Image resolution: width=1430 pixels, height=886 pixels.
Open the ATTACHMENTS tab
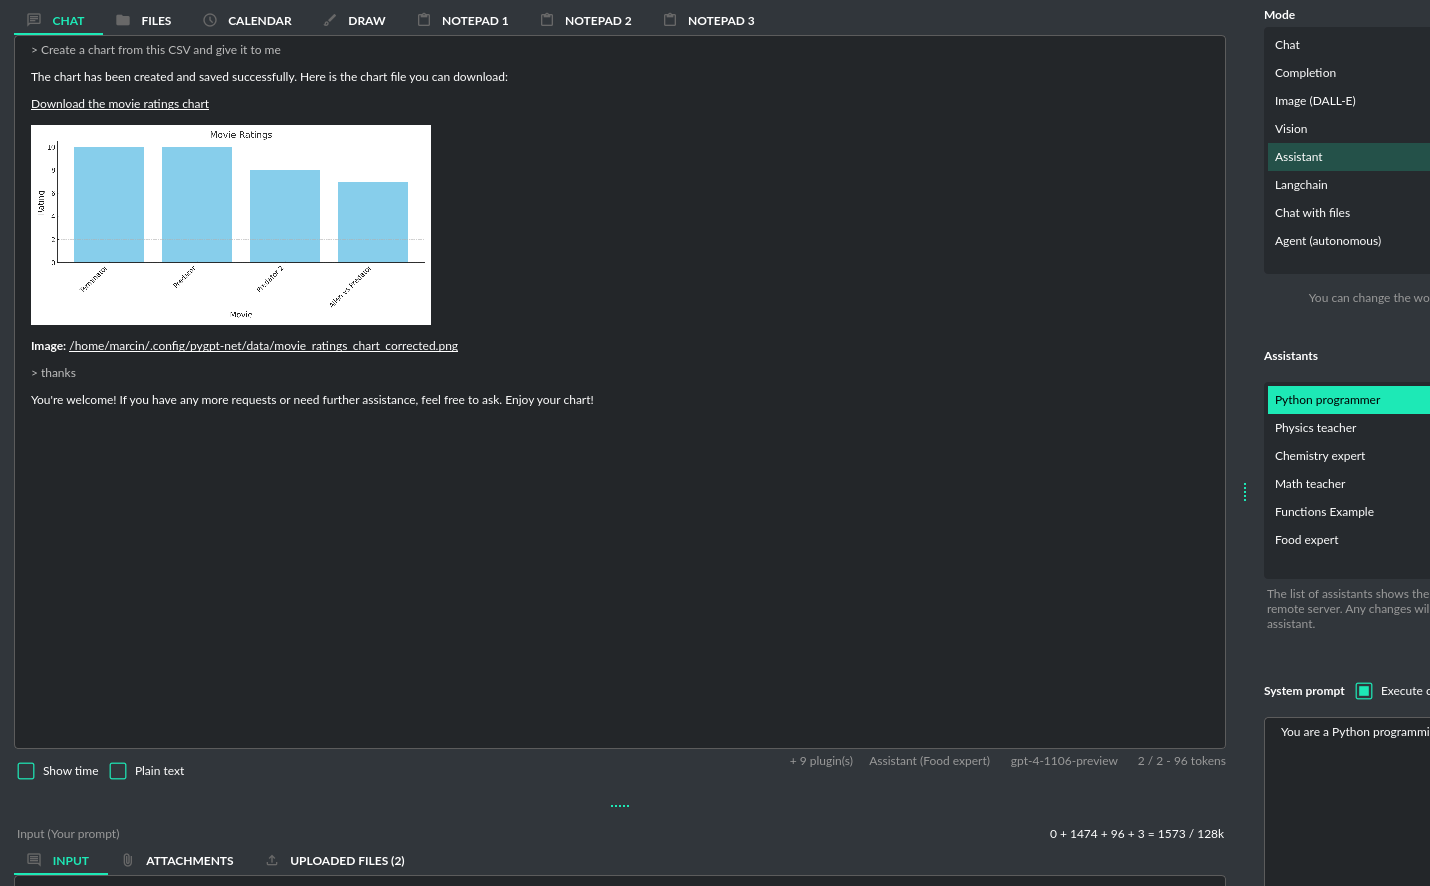(x=189, y=860)
